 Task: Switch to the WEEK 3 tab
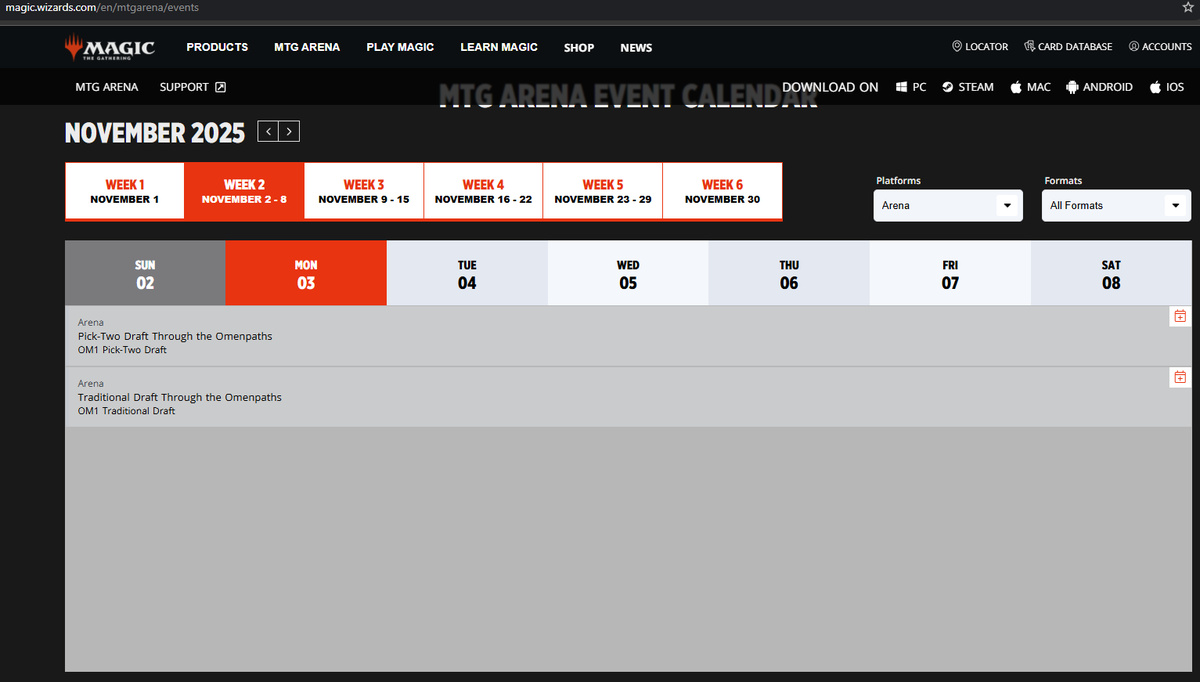pos(363,190)
